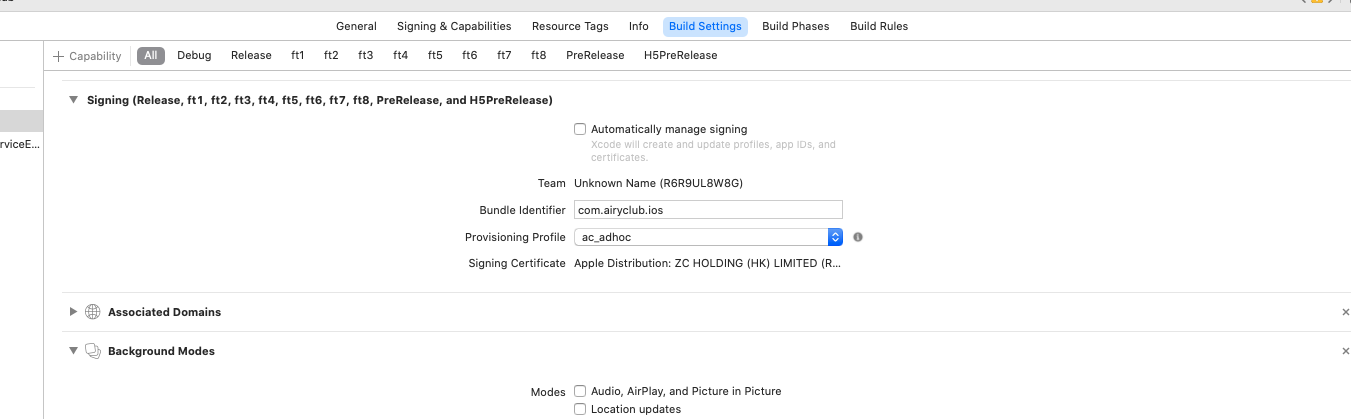The height and width of the screenshot is (419, 1351).
Task: Open the Build Rules tab
Action: pyautogui.click(x=879, y=26)
